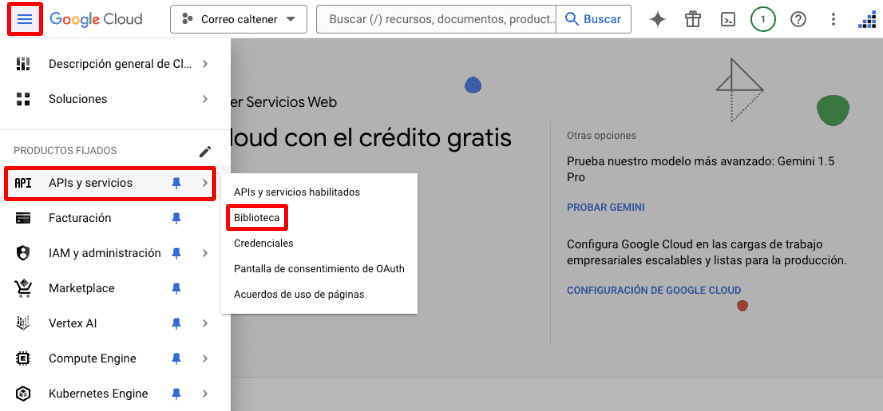
Task: Open the help question mark icon
Action: click(798, 19)
